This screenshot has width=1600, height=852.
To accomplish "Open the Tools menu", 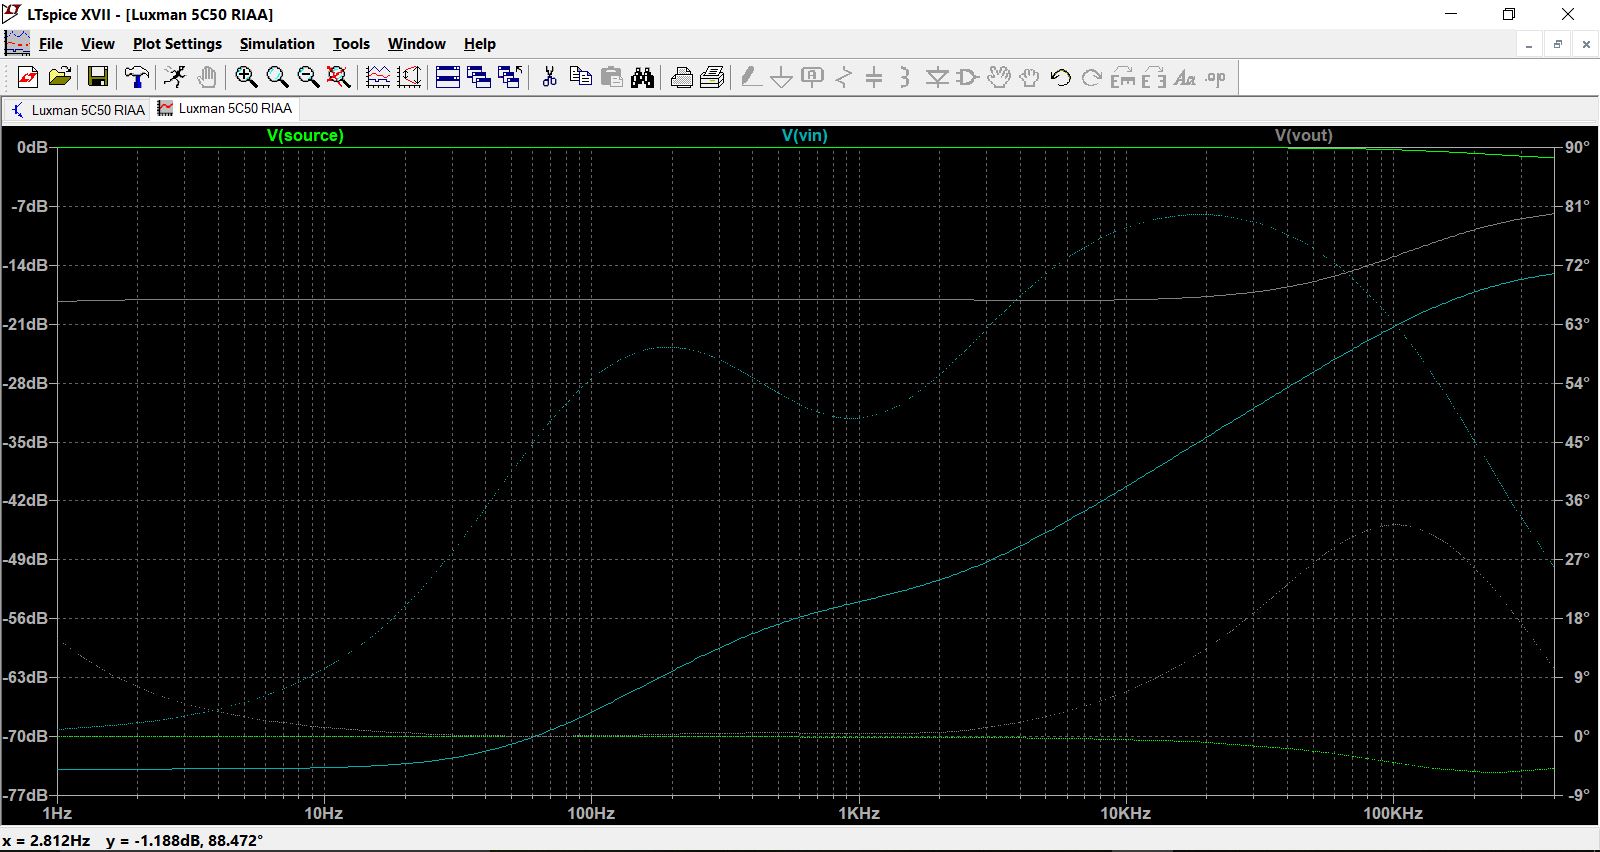I will (x=351, y=44).
